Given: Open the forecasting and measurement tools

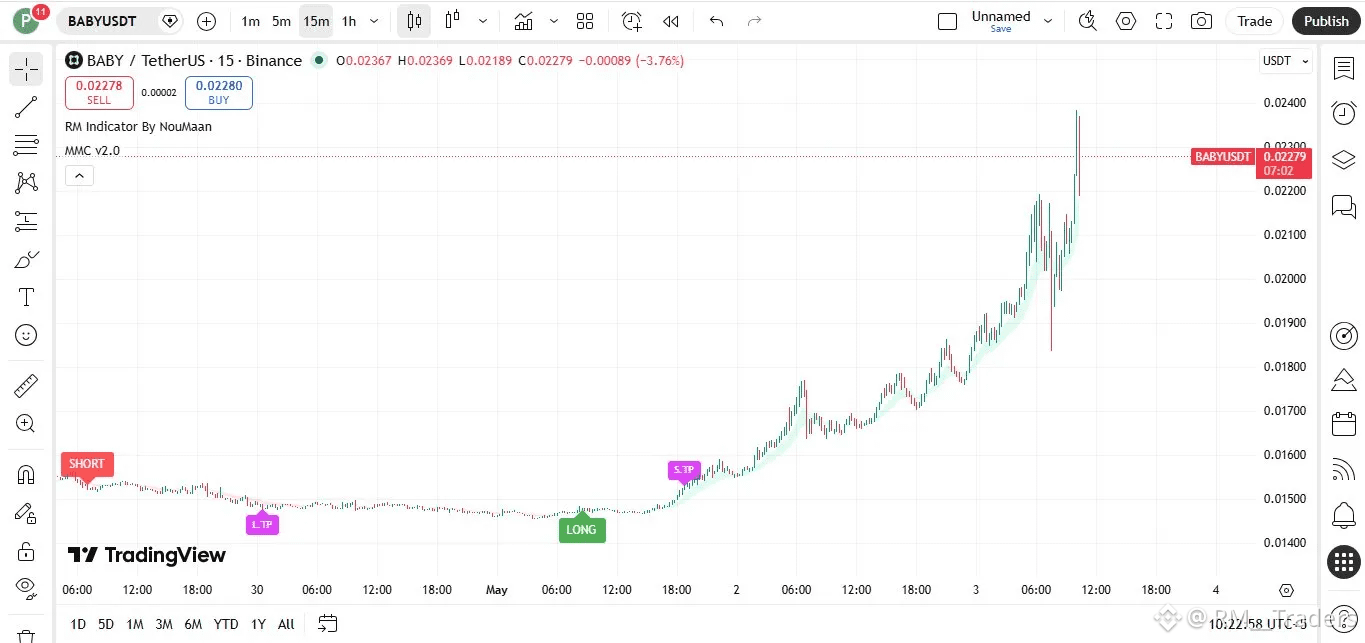Looking at the screenshot, I should coord(26,221).
